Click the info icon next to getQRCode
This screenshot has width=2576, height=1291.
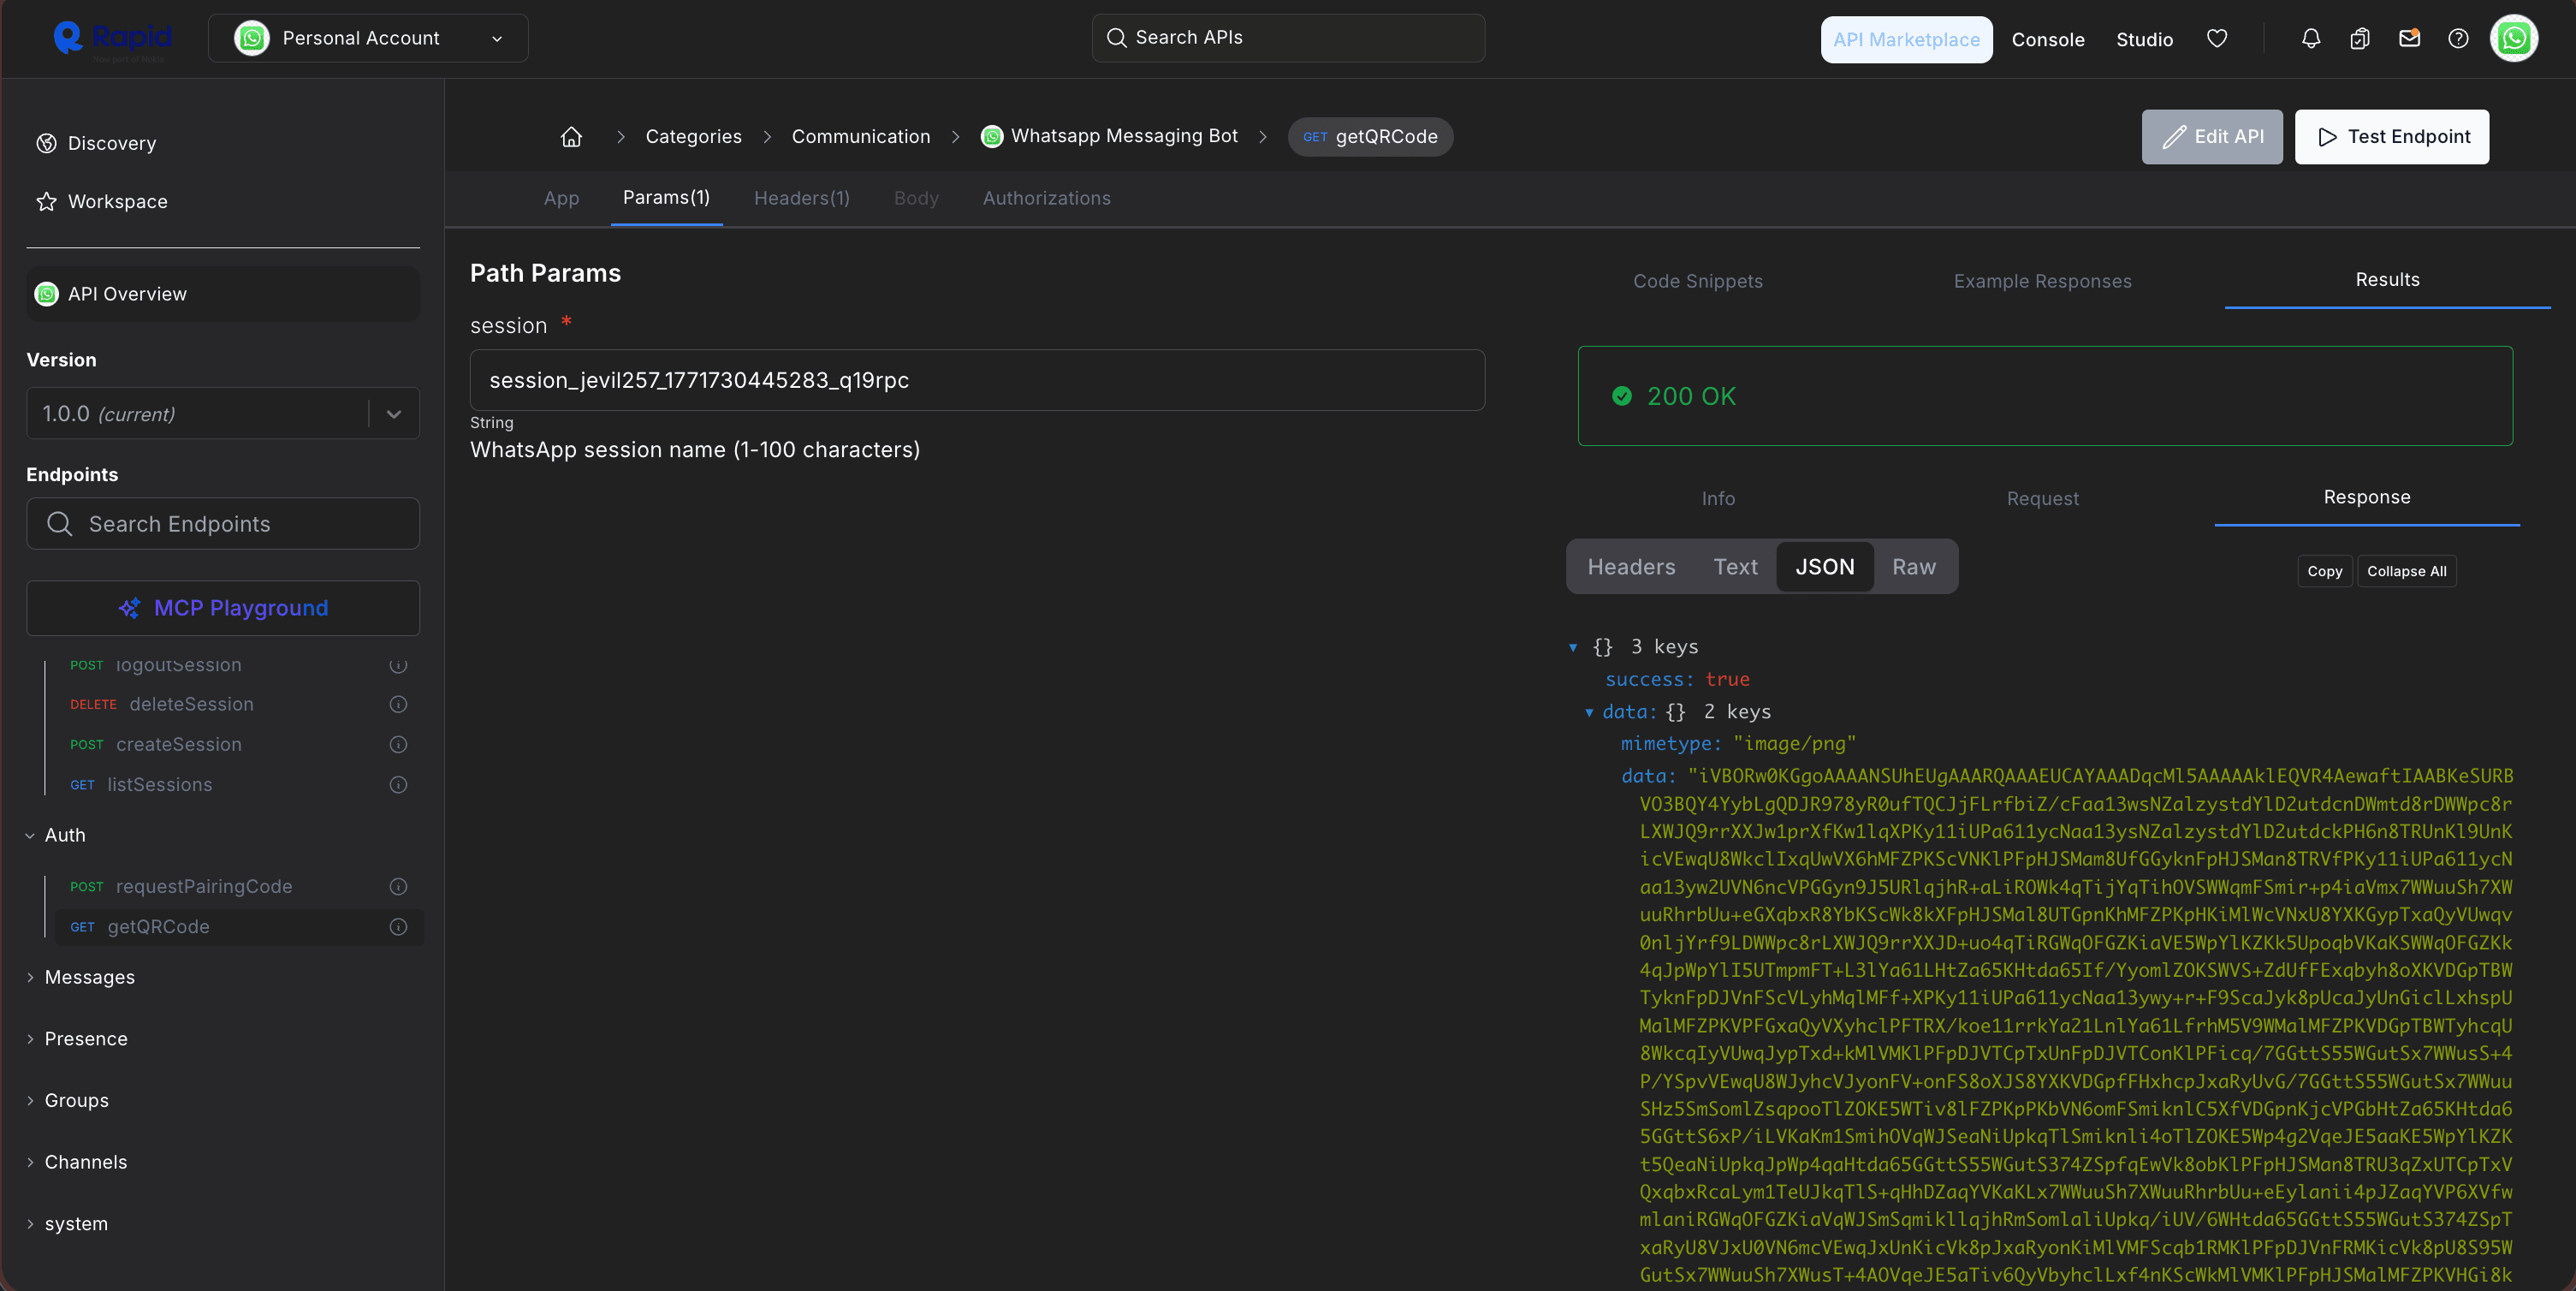point(399,927)
